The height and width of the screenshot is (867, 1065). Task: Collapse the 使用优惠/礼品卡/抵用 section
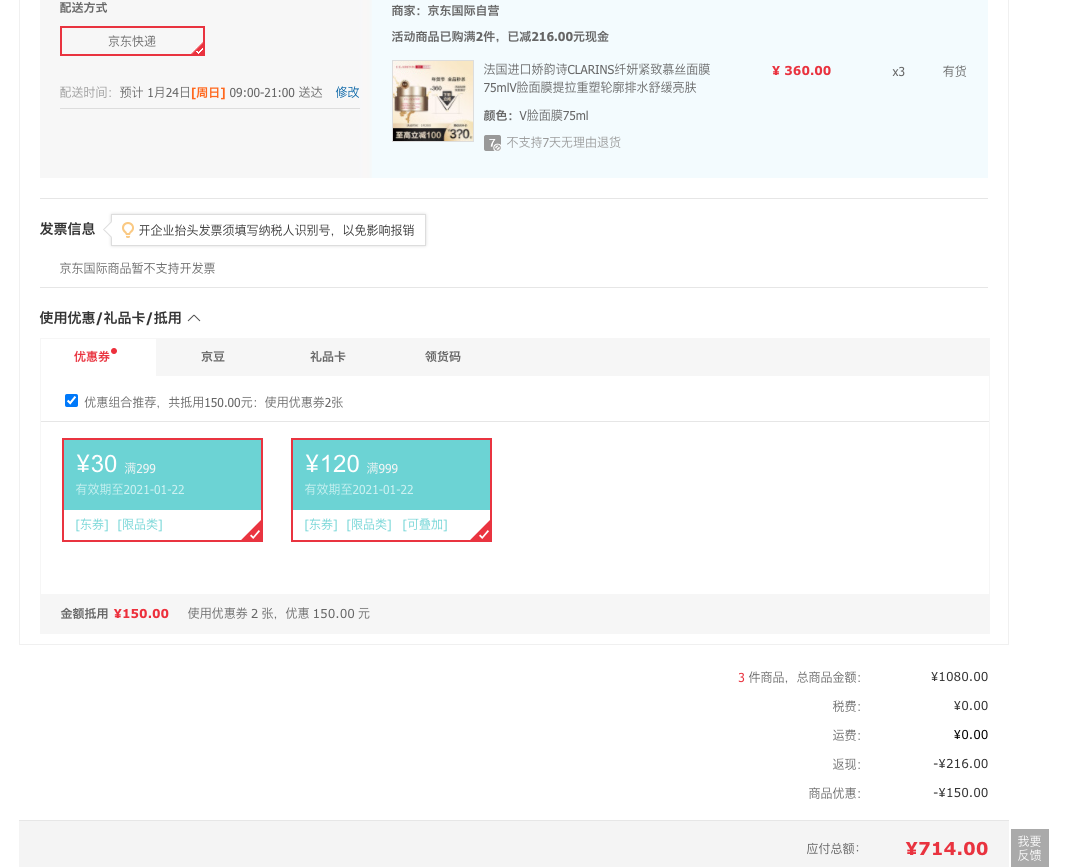click(x=194, y=318)
